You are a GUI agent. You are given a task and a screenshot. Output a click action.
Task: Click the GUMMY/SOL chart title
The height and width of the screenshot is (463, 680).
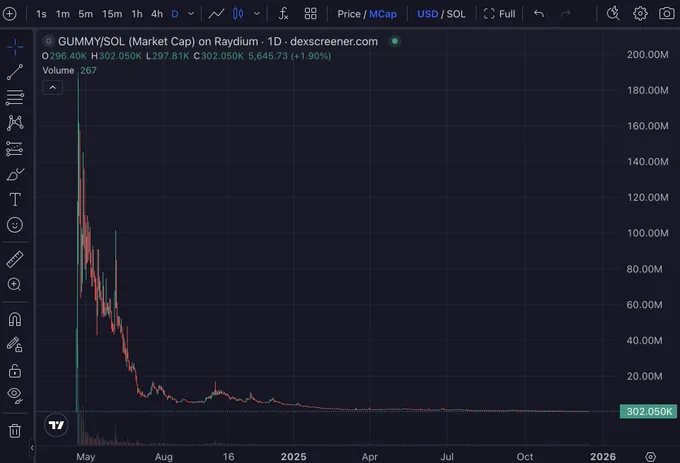click(x=218, y=41)
